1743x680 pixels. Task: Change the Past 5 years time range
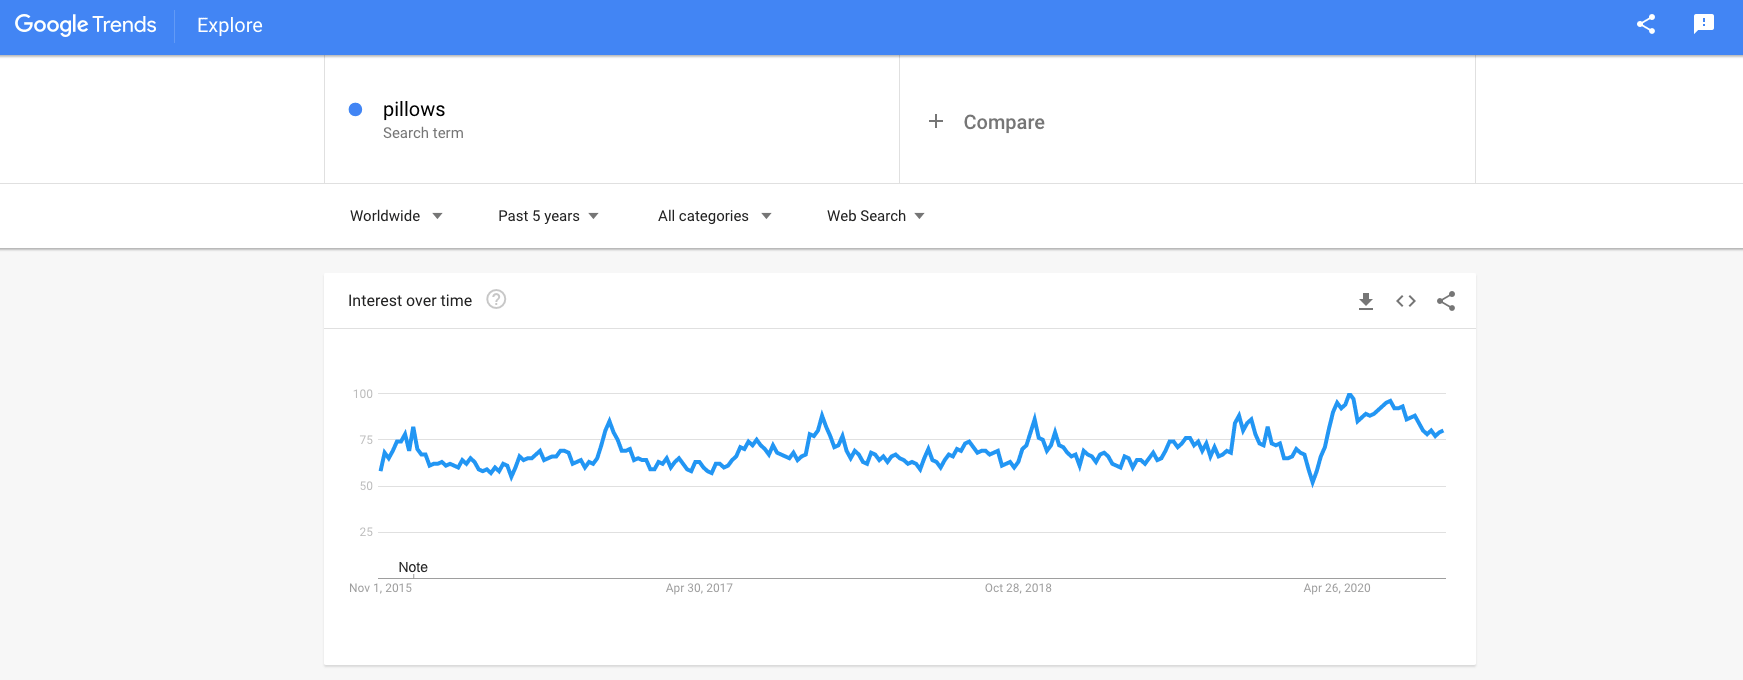coord(547,215)
